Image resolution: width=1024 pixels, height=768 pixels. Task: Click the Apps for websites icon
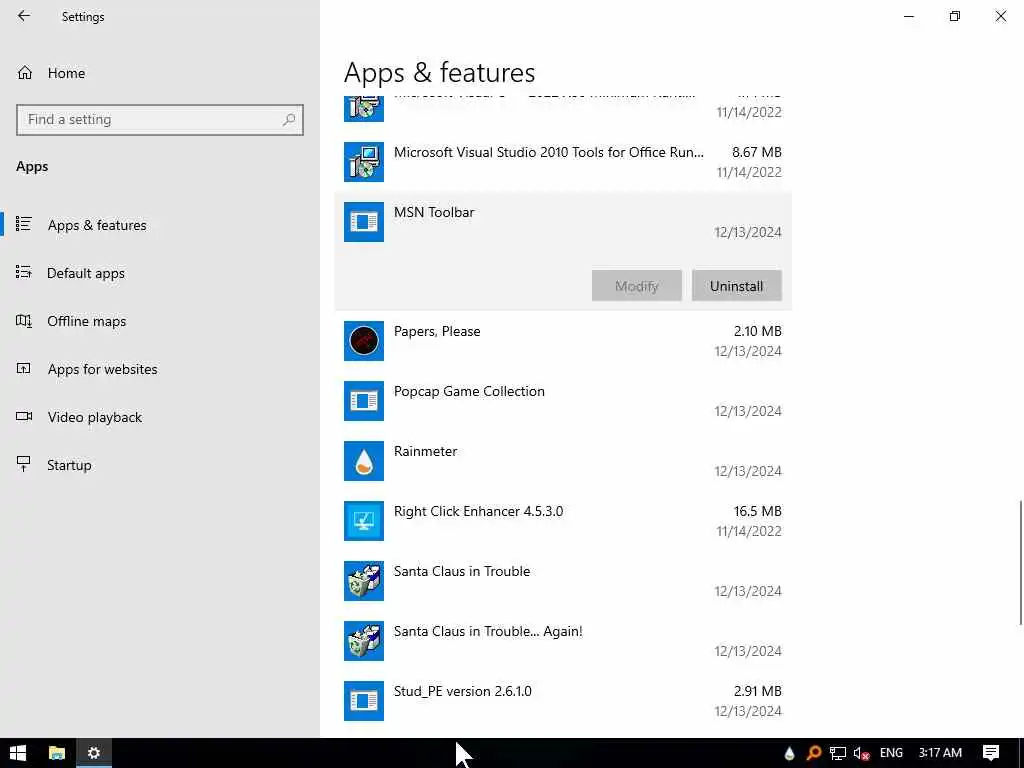click(x=24, y=368)
